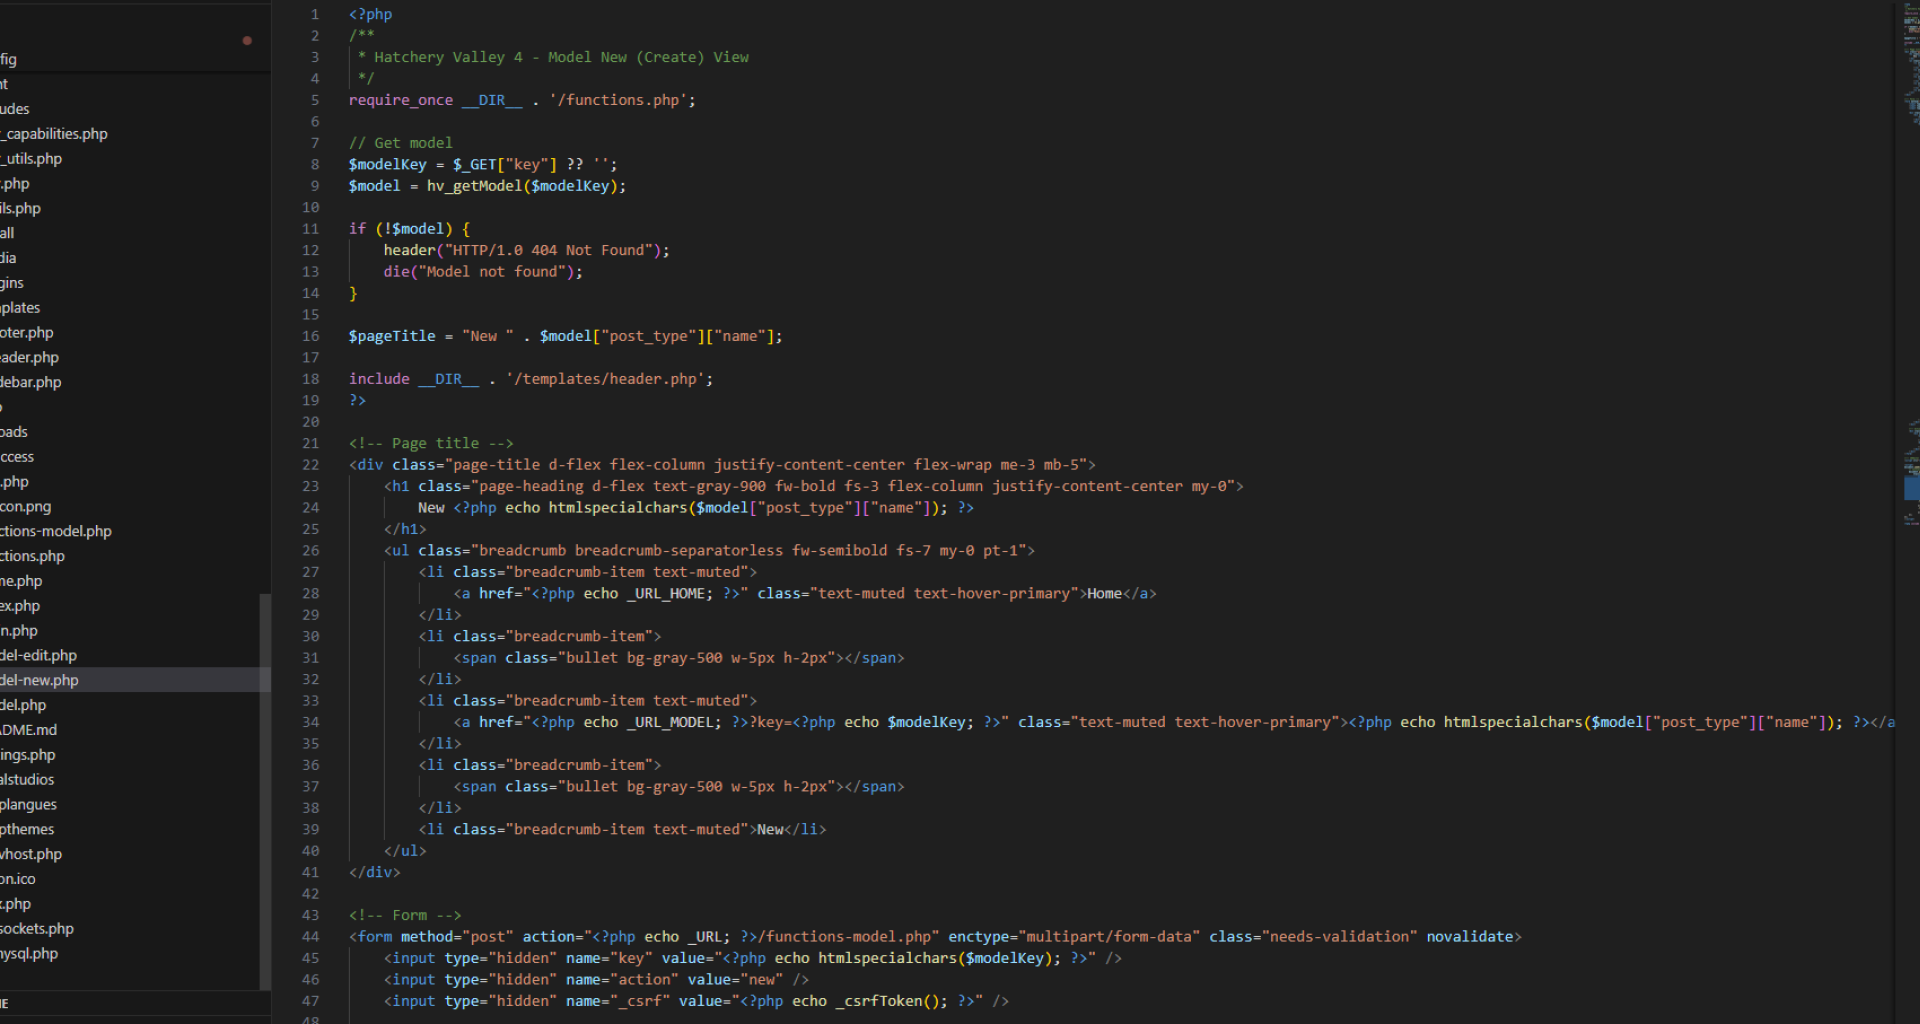The width and height of the screenshot is (1920, 1024).
Task: Open the sockets.php file
Action: [x=38, y=929]
